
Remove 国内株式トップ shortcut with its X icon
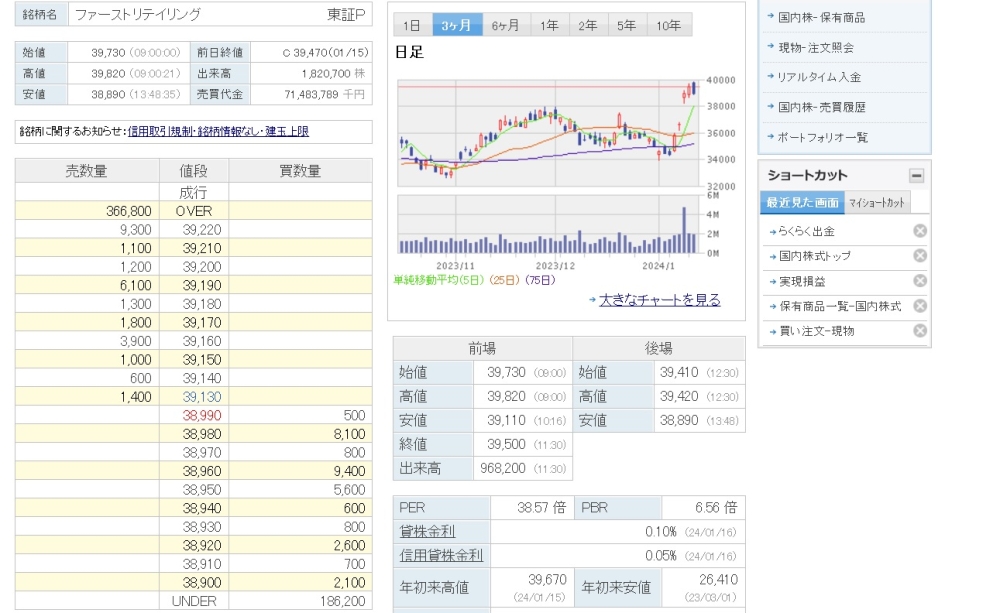point(920,256)
